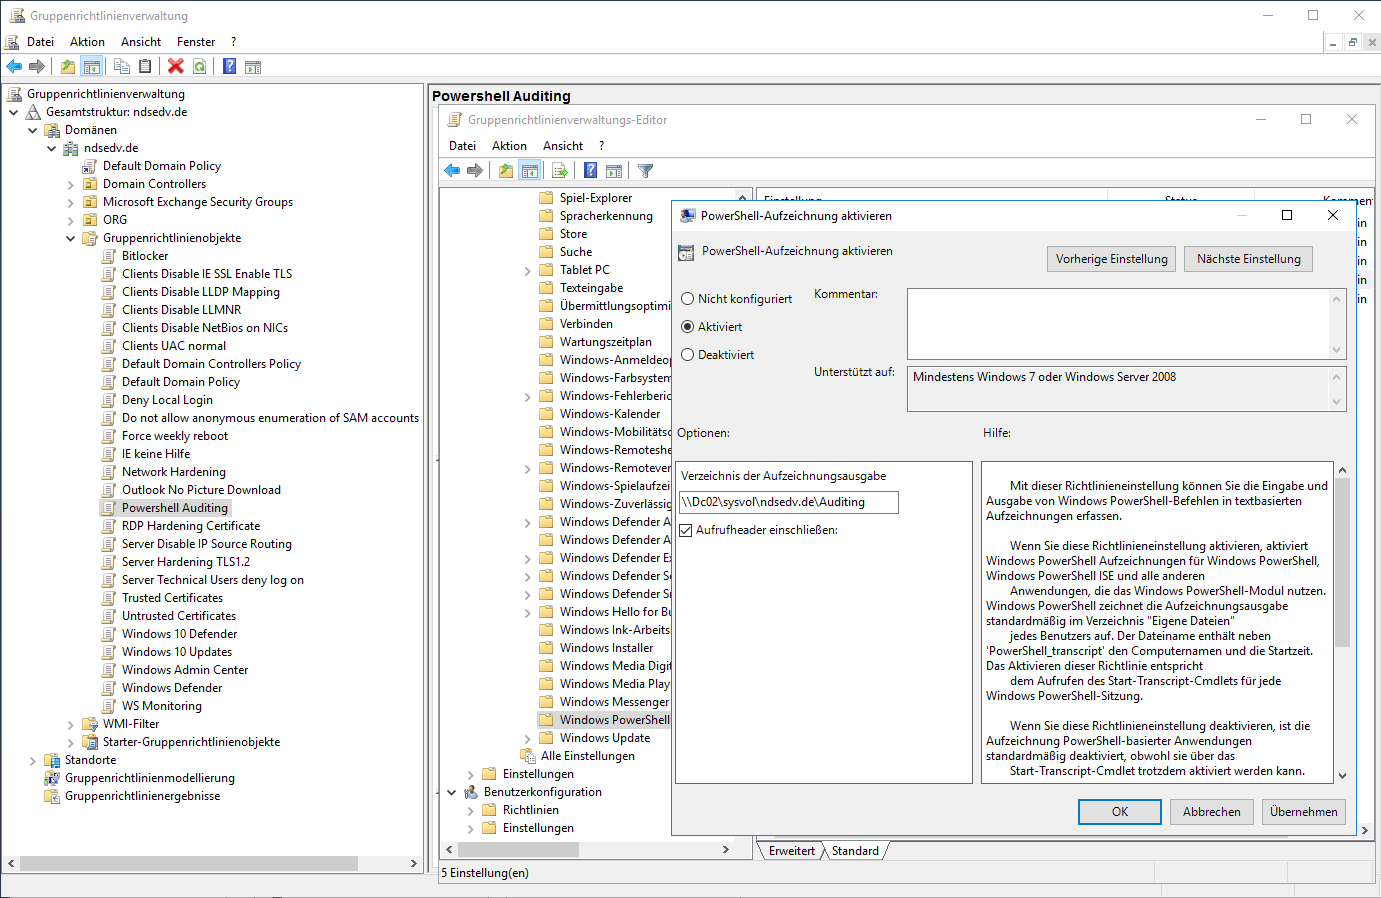
Task: Click the red delete icon in main toolbar
Action: (176, 66)
